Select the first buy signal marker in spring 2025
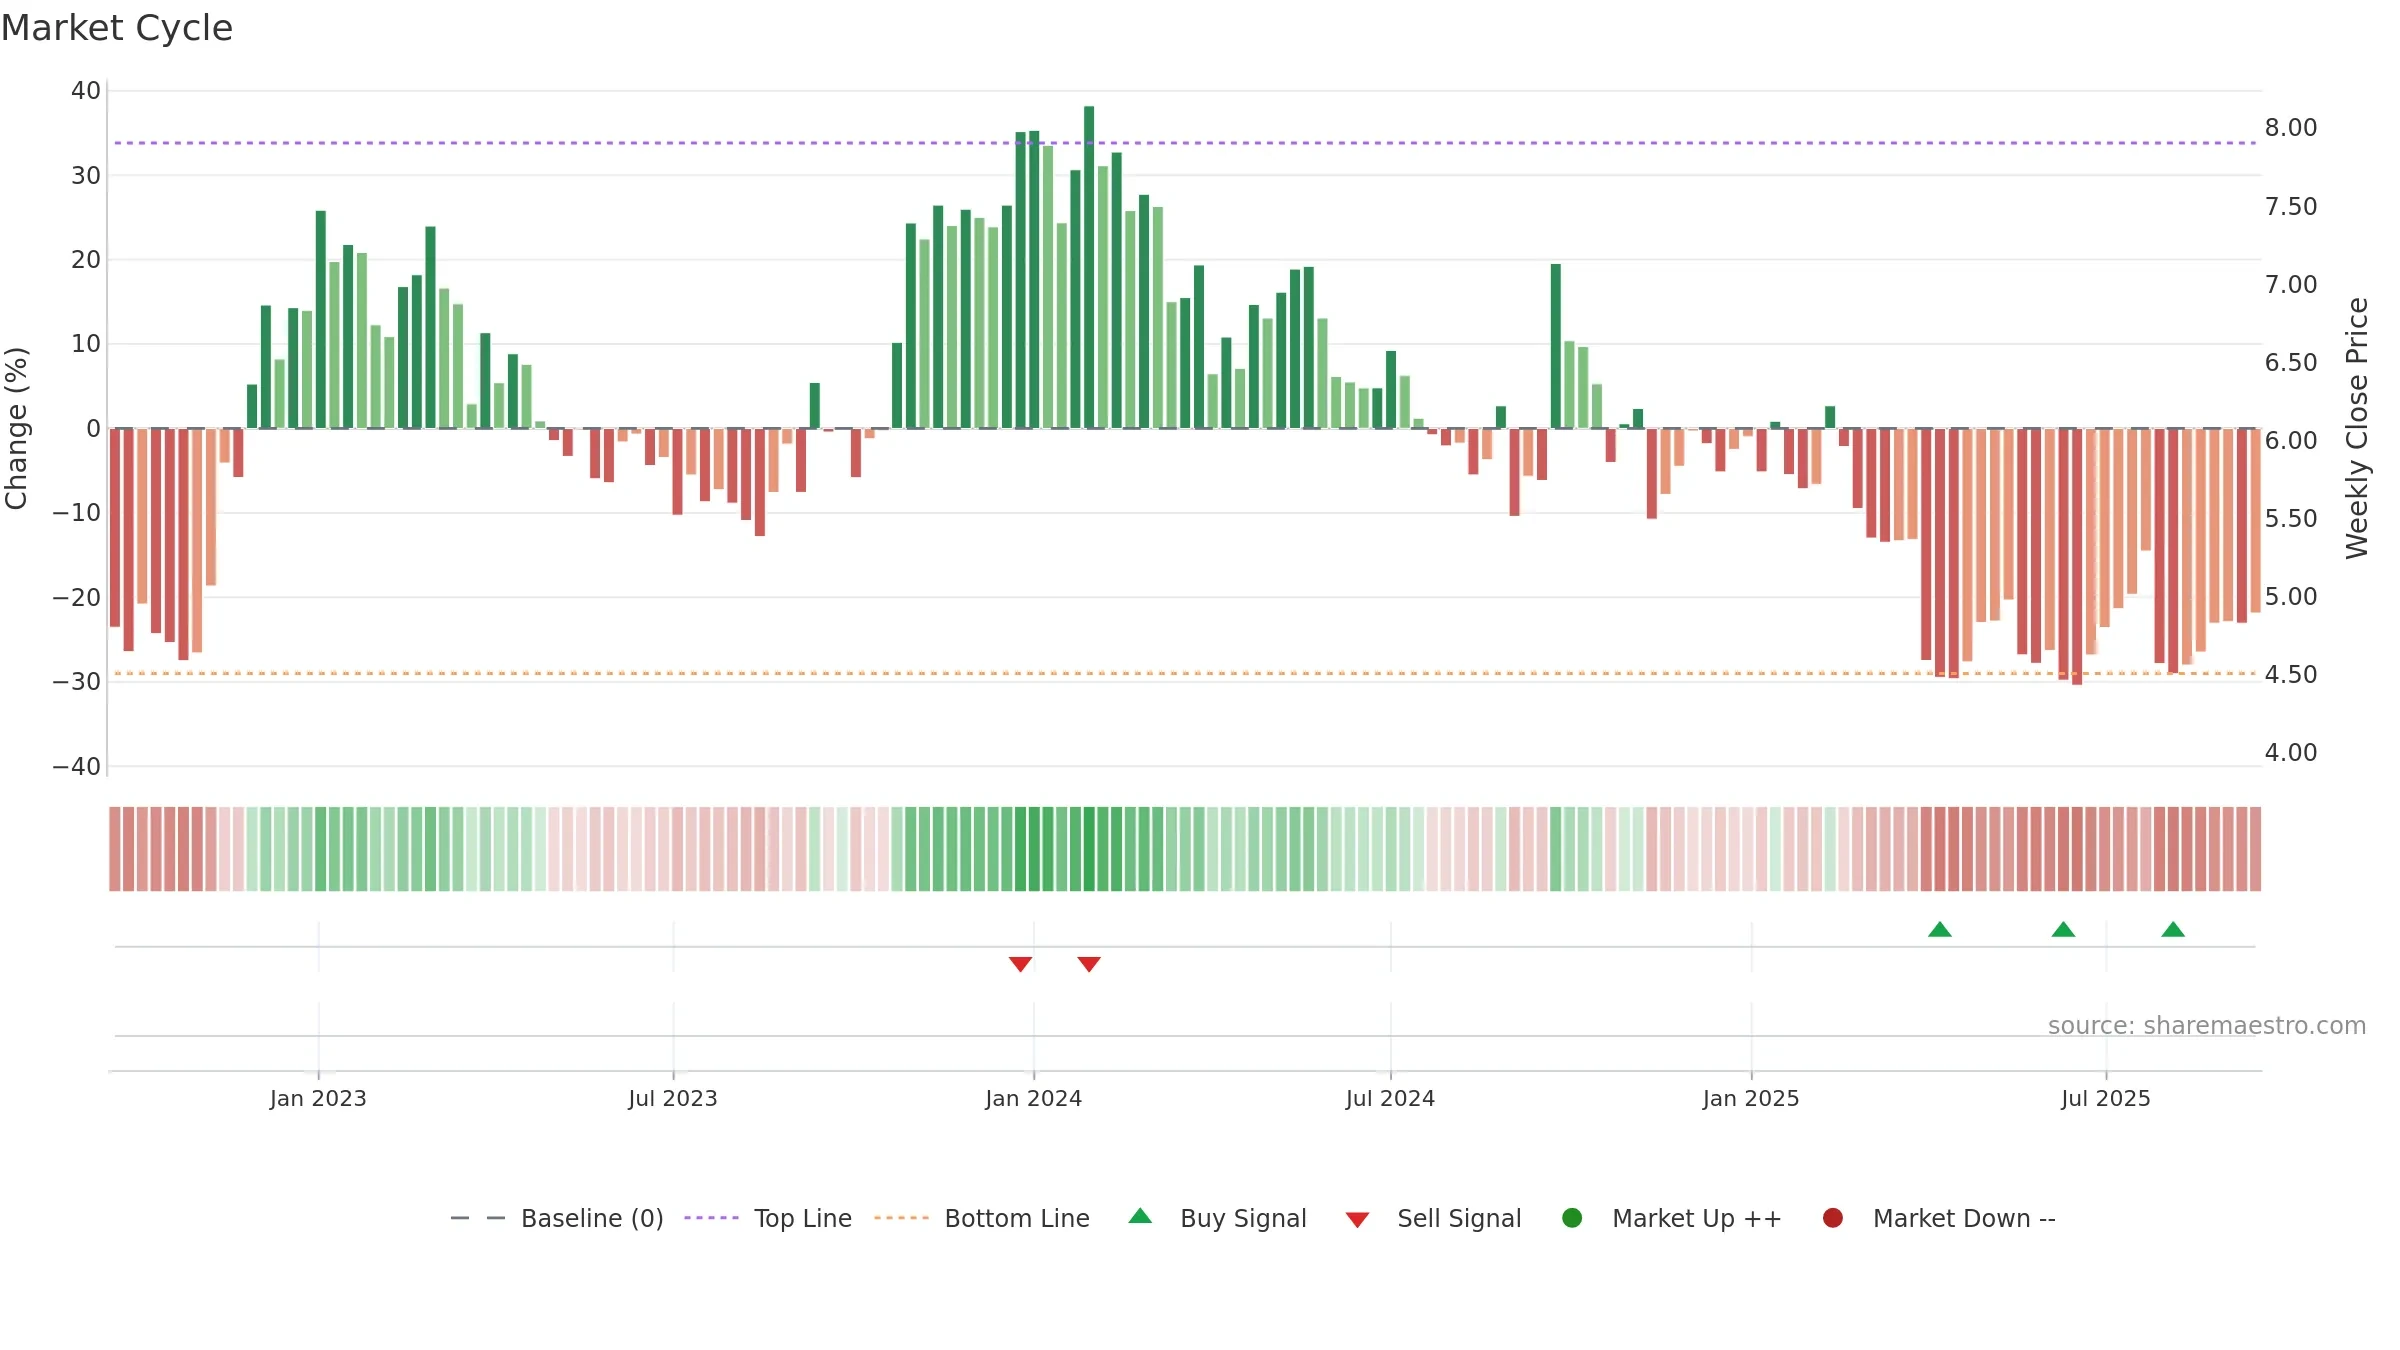 1940,929
